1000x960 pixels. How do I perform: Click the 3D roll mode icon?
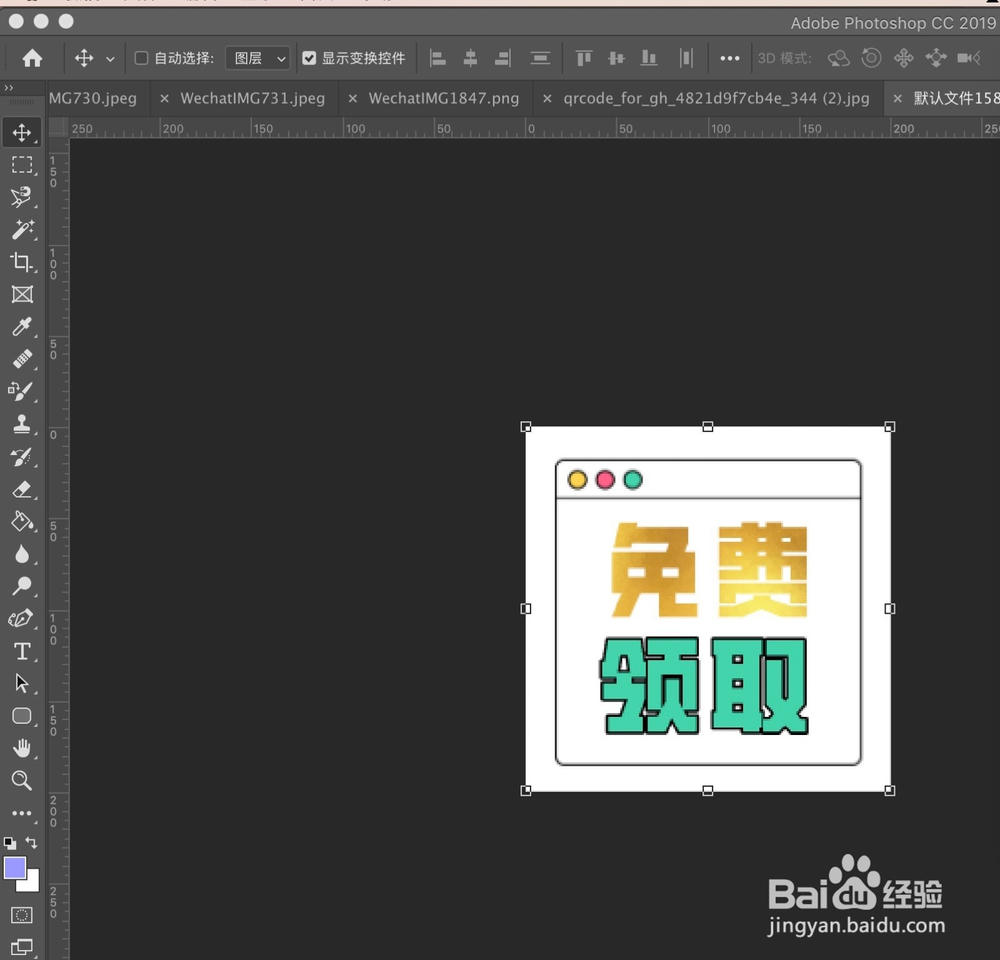[x=871, y=58]
